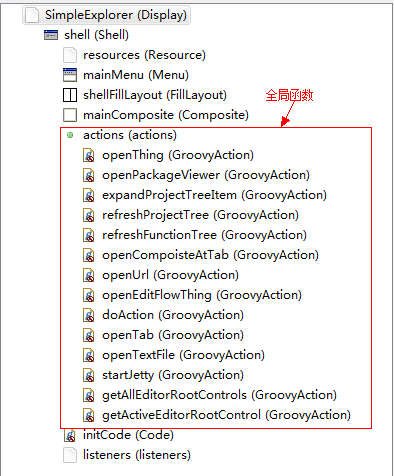Select doAction (GroovyAction)
Screen dimensions: 394x476
pyautogui.click(x=173, y=315)
